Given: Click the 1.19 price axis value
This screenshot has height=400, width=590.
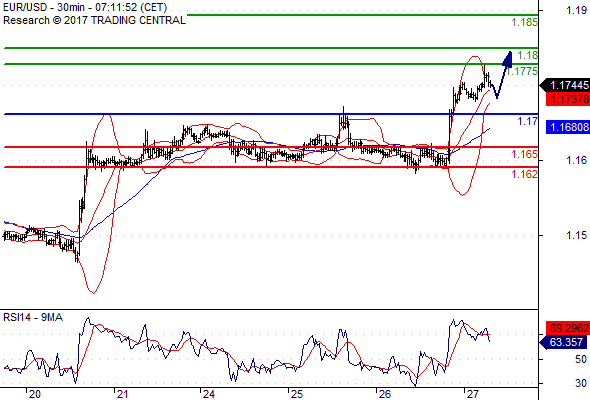Looking at the screenshot, I should click(x=576, y=10).
